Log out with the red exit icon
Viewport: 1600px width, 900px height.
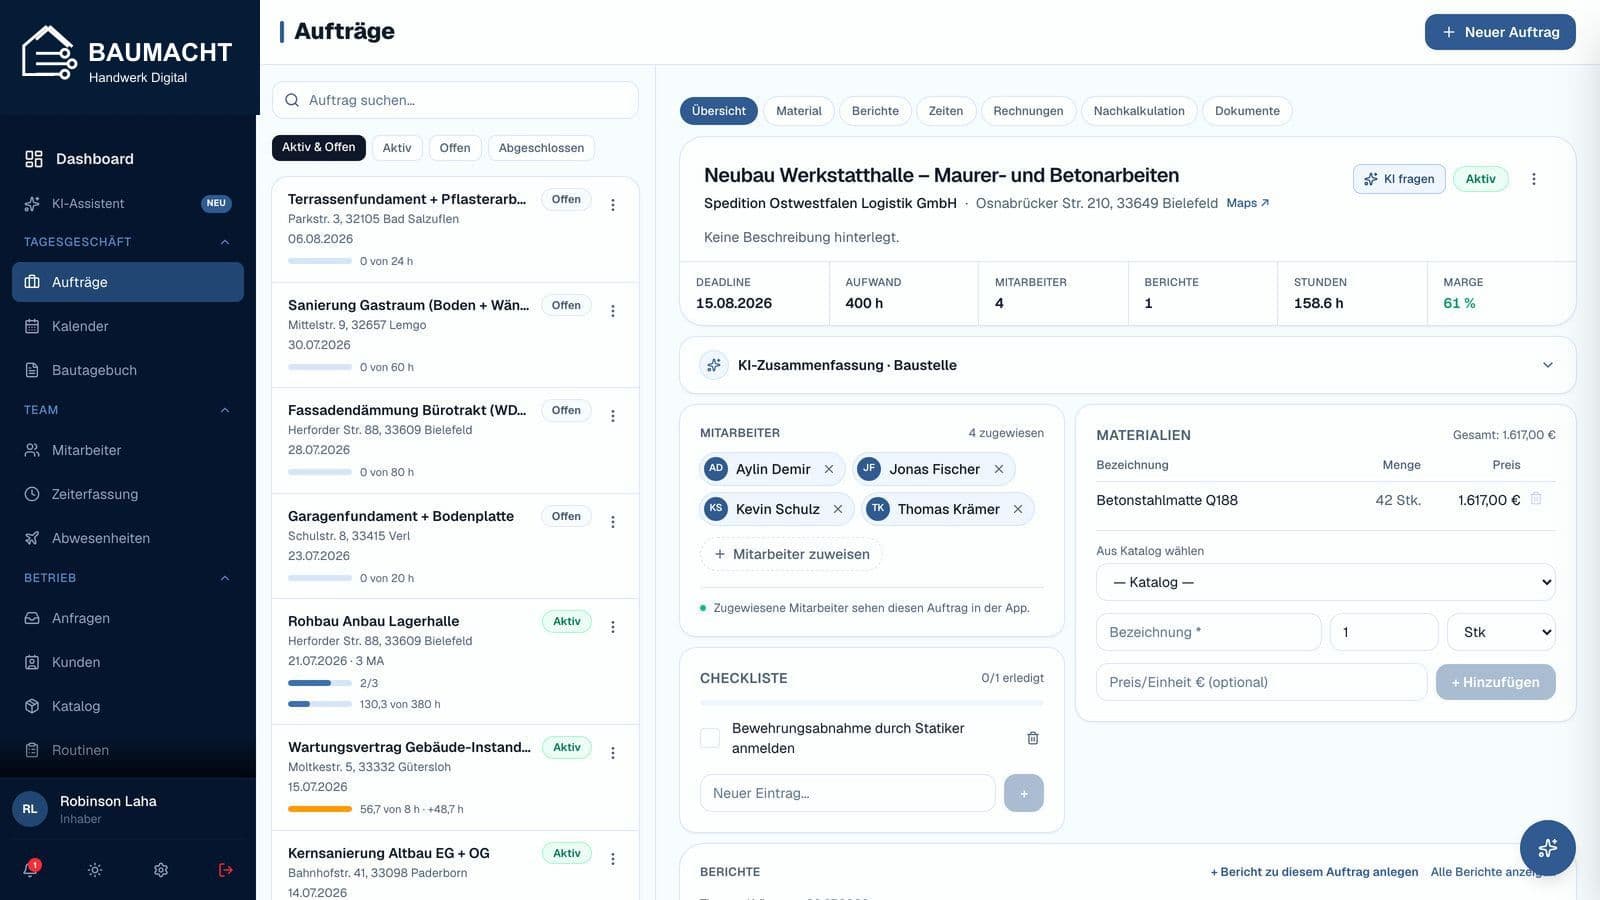coord(226,870)
